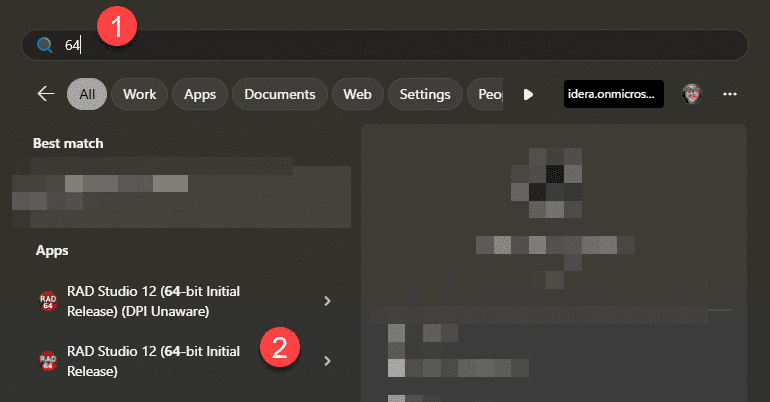Show more filters with the play arrow

[528, 94]
